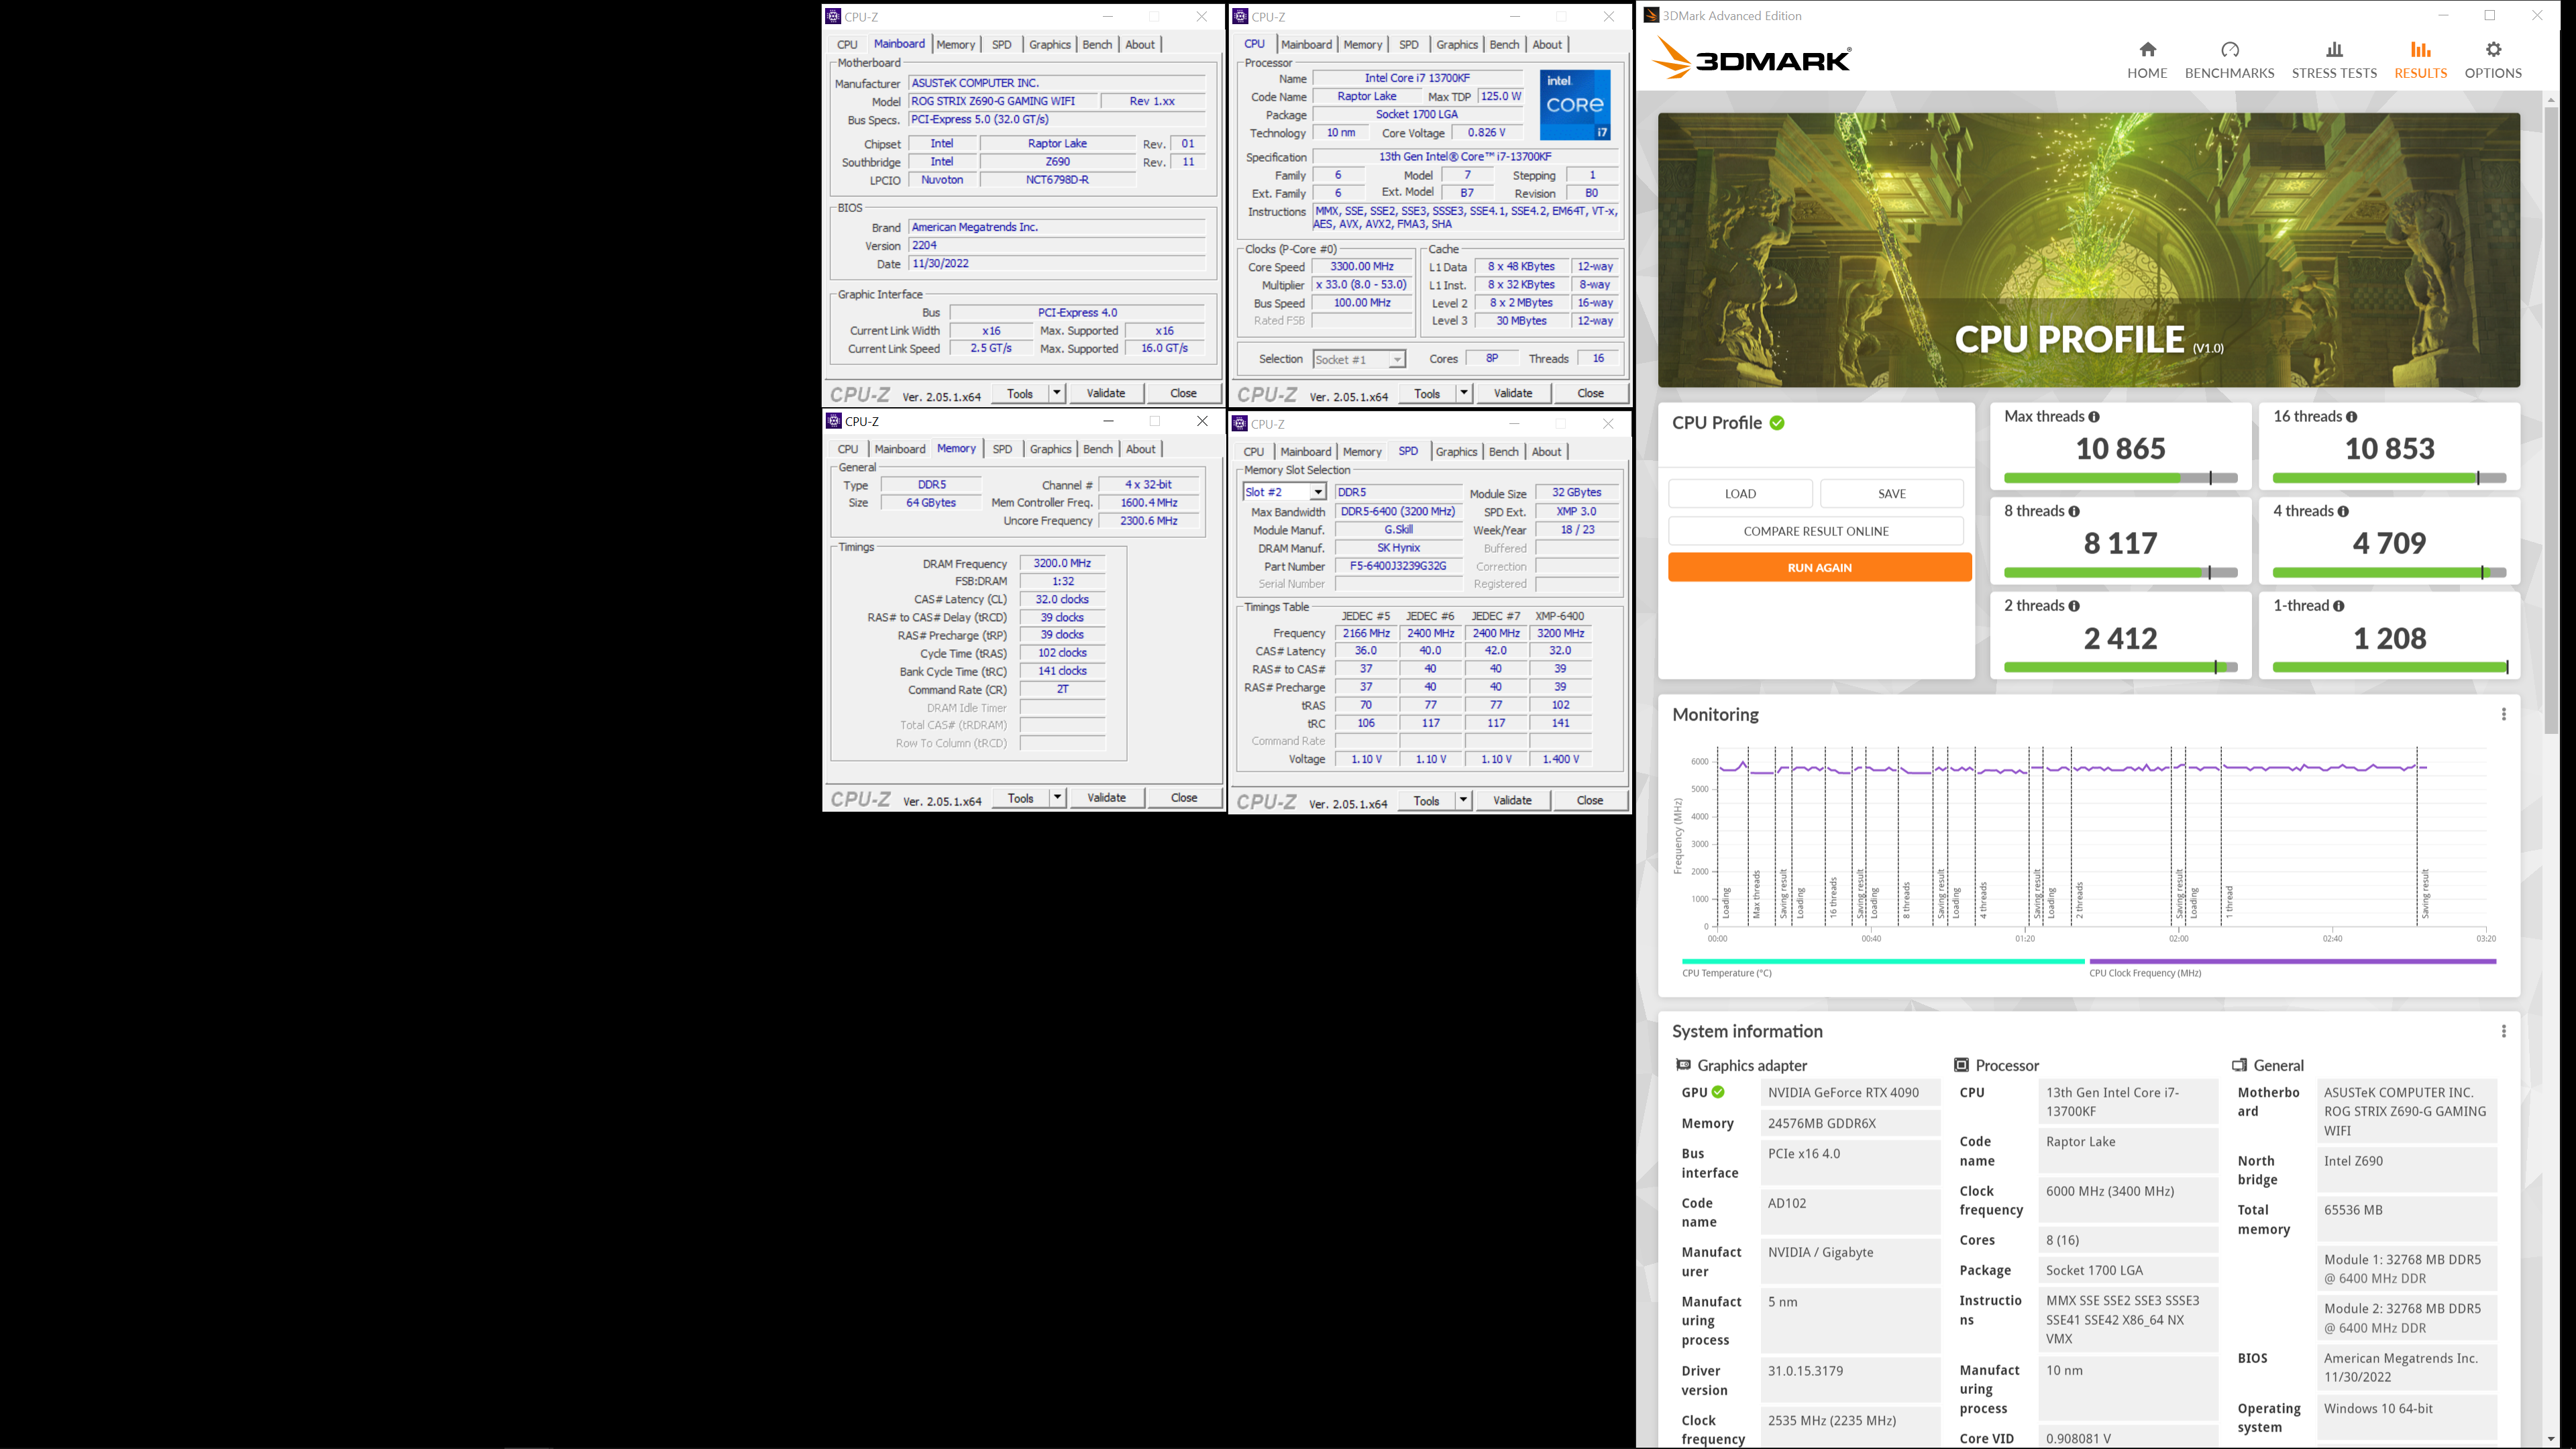This screenshot has height=1449, width=2576.
Task: Click info icon next to 8 threads
Action: 2074,512
